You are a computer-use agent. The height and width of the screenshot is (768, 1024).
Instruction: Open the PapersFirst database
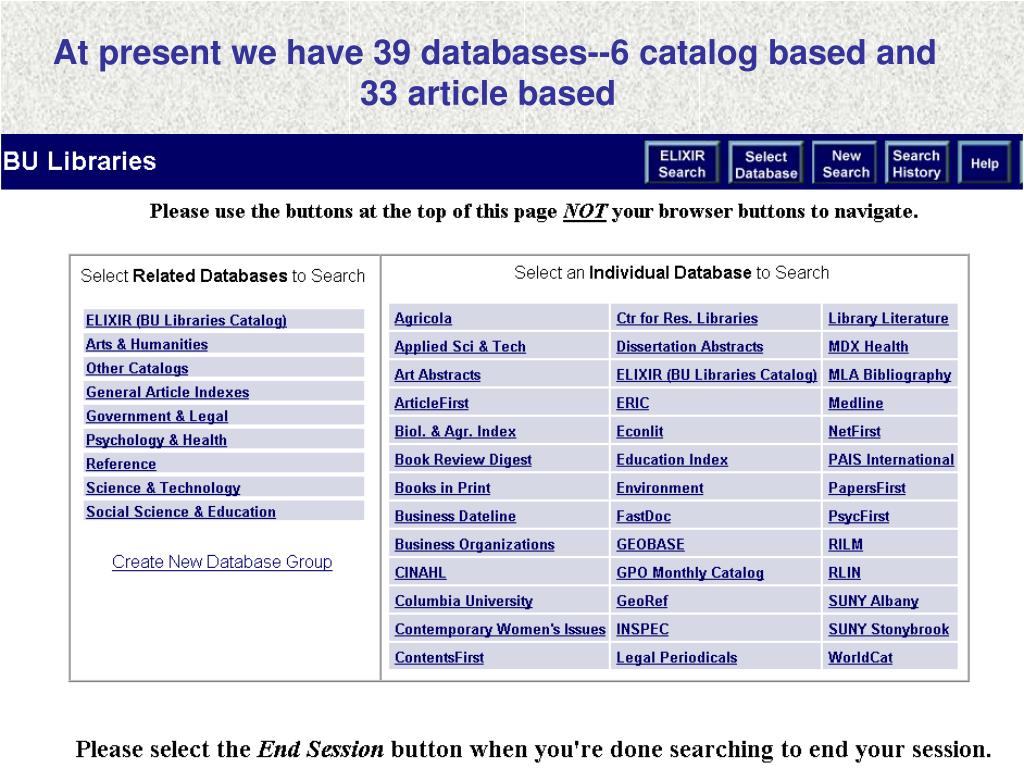[867, 488]
